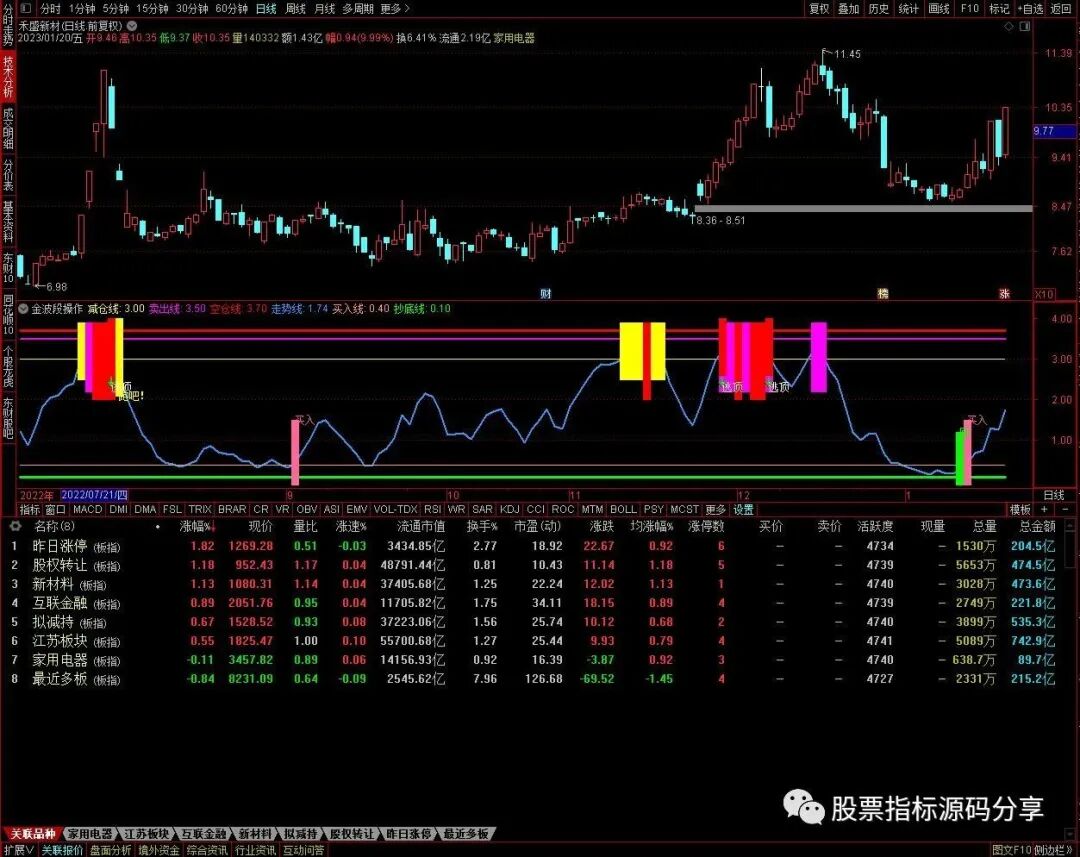The width and height of the screenshot is (1080, 857).
Task: Select the 60分钟 period
Action: [231, 8]
